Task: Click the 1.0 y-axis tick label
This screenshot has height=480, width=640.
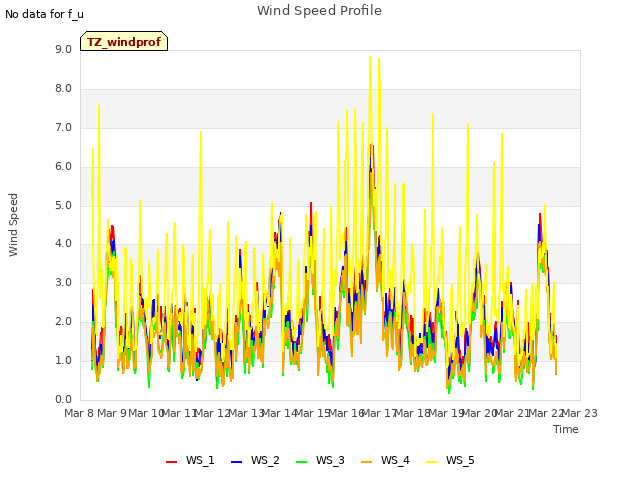Action: [x=63, y=360]
